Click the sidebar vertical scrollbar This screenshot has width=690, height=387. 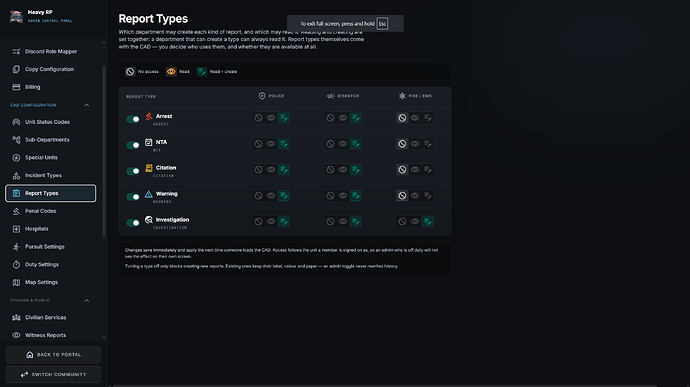[x=104, y=152]
